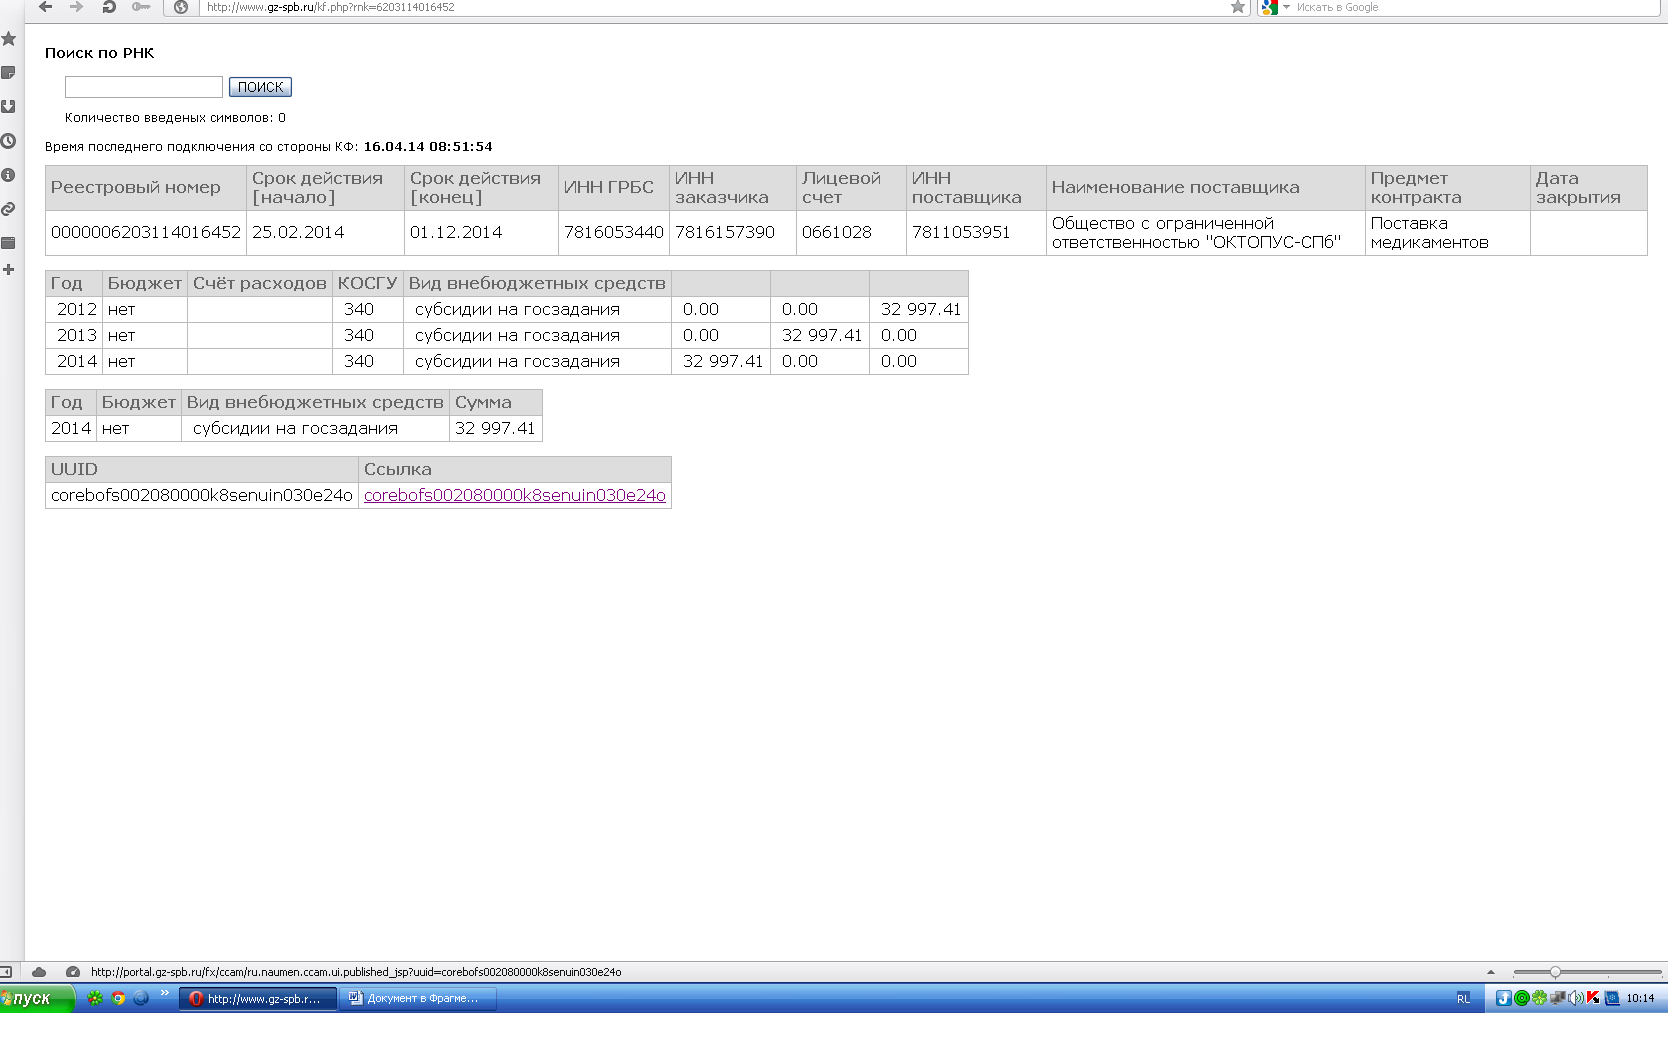This screenshot has width=1680, height=1050.
Task: Click the taskbar clock 10:14
Action: click(1640, 998)
